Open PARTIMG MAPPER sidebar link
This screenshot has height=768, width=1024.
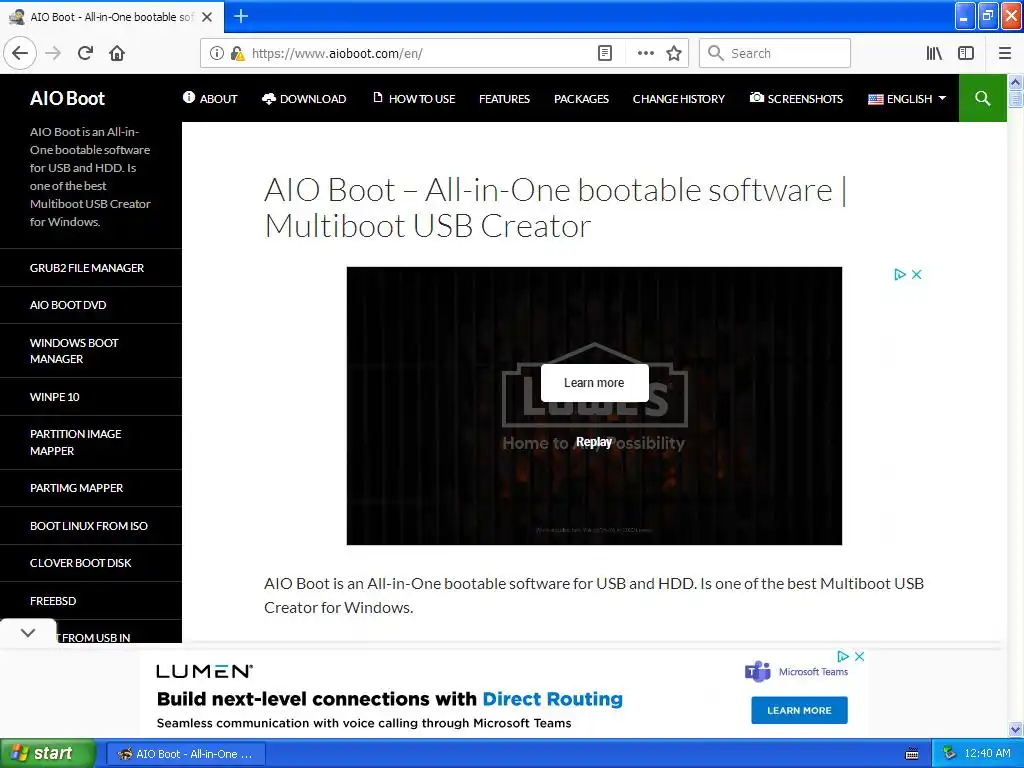[x=76, y=488]
